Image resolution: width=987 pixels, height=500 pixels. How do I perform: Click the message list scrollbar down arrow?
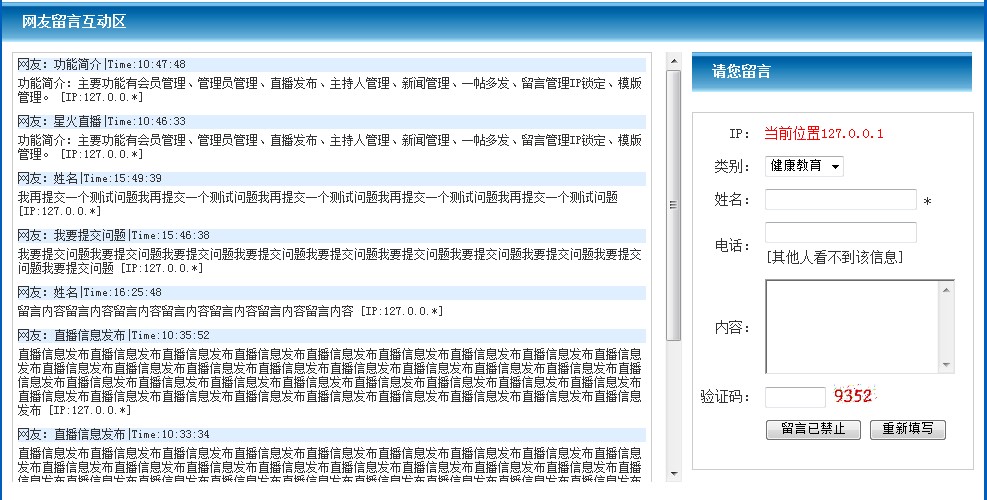pyautogui.click(x=673, y=473)
